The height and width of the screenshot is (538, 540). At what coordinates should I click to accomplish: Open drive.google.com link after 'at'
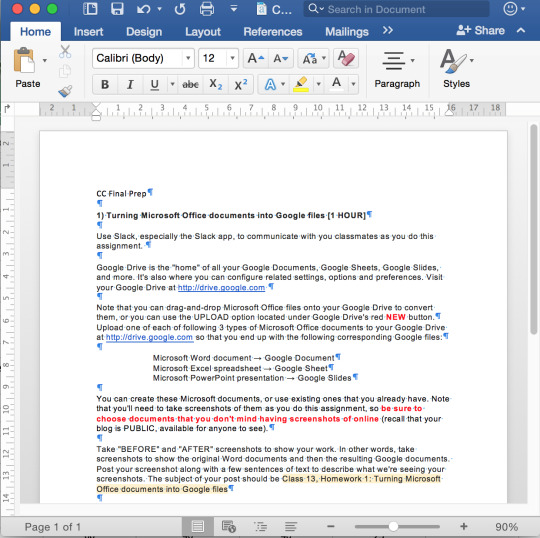(x=149, y=337)
